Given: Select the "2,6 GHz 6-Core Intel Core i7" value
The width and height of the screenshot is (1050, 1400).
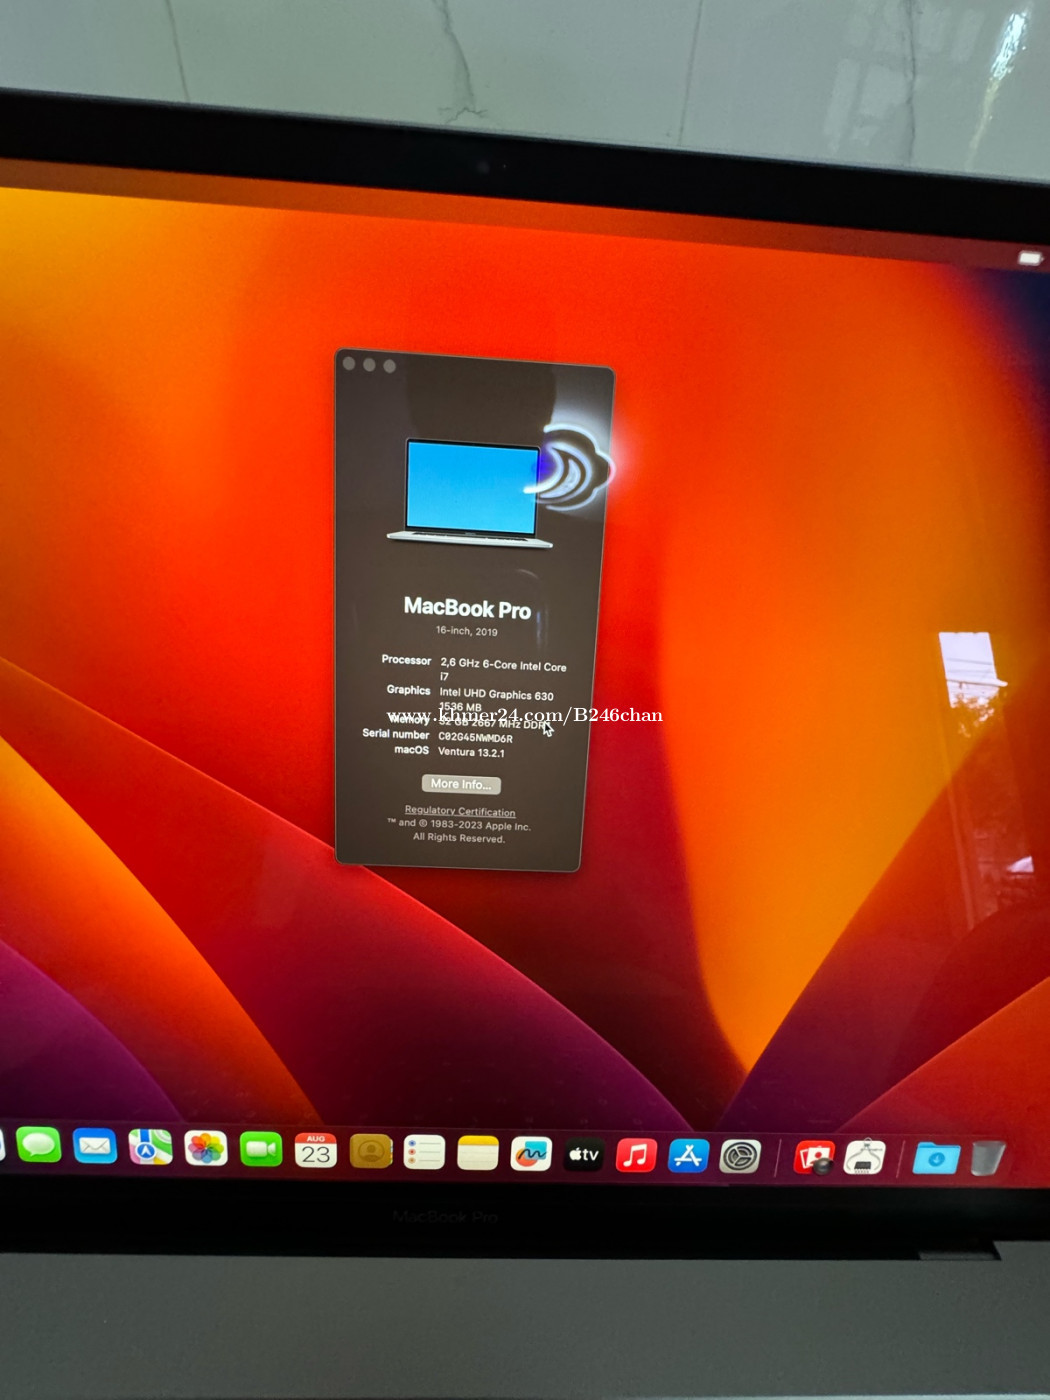Looking at the screenshot, I should pyautogui.click(x=503, y=670).
